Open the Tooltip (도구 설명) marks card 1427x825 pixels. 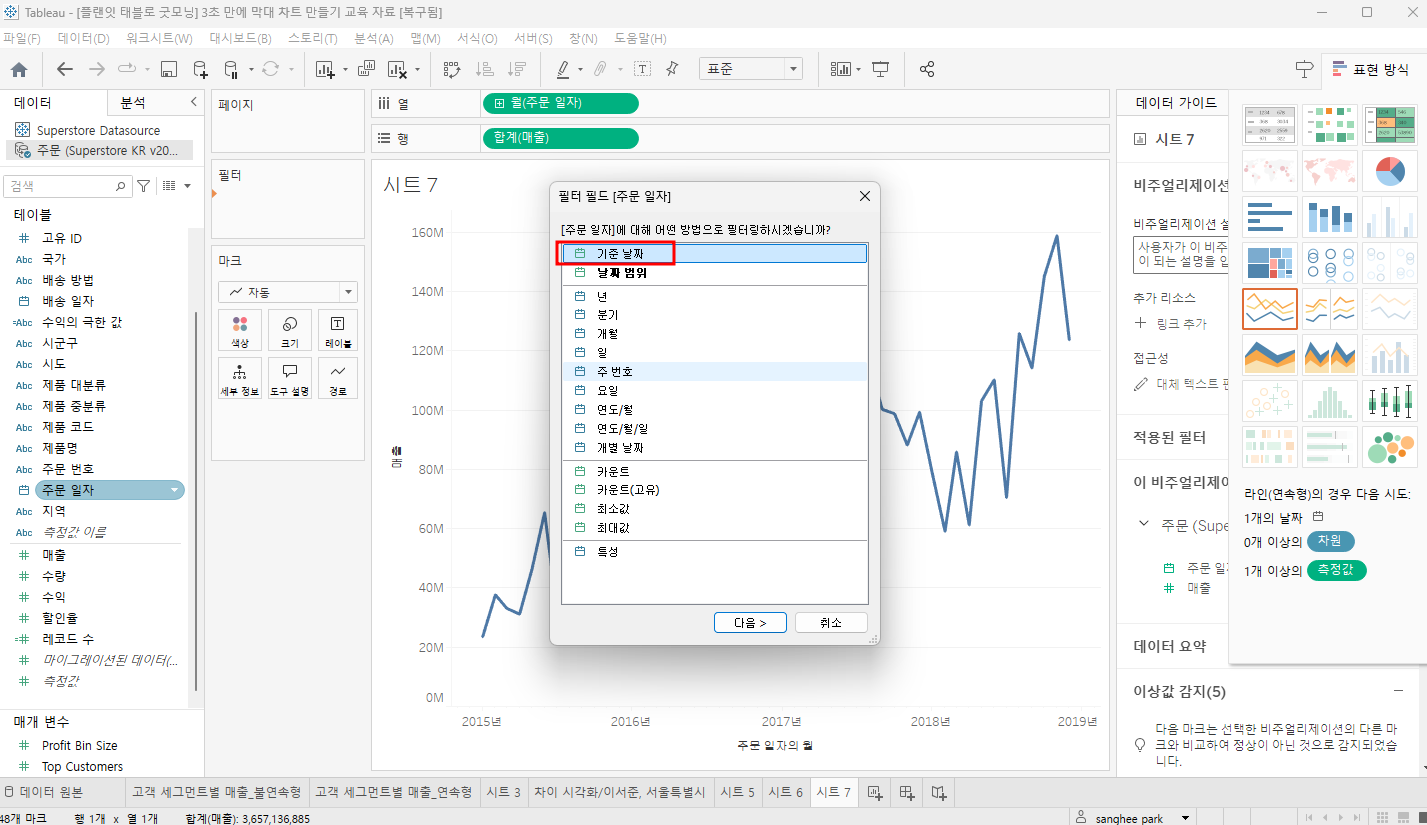tap(289, 379)
